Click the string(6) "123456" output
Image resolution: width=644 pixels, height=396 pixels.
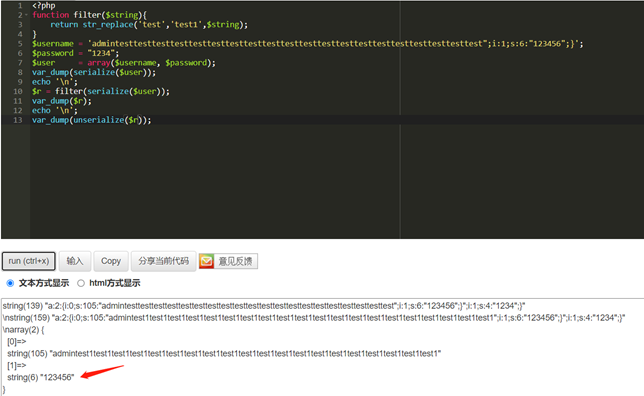(41, 378)
